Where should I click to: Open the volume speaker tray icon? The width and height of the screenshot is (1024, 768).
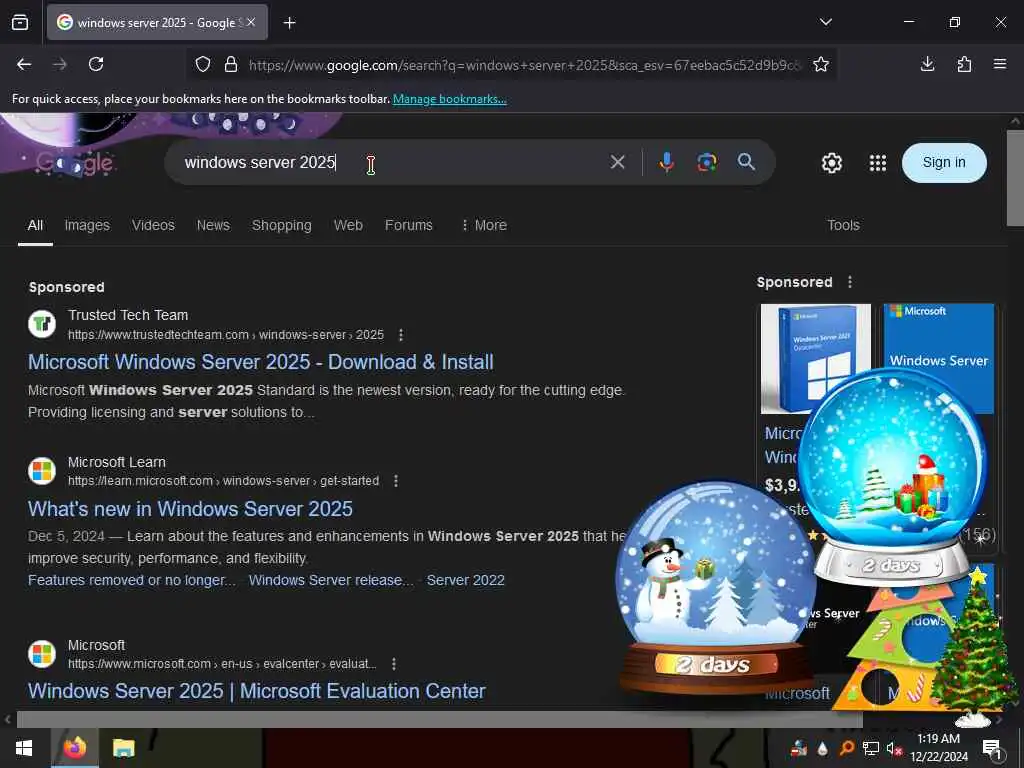pos(894,748)
